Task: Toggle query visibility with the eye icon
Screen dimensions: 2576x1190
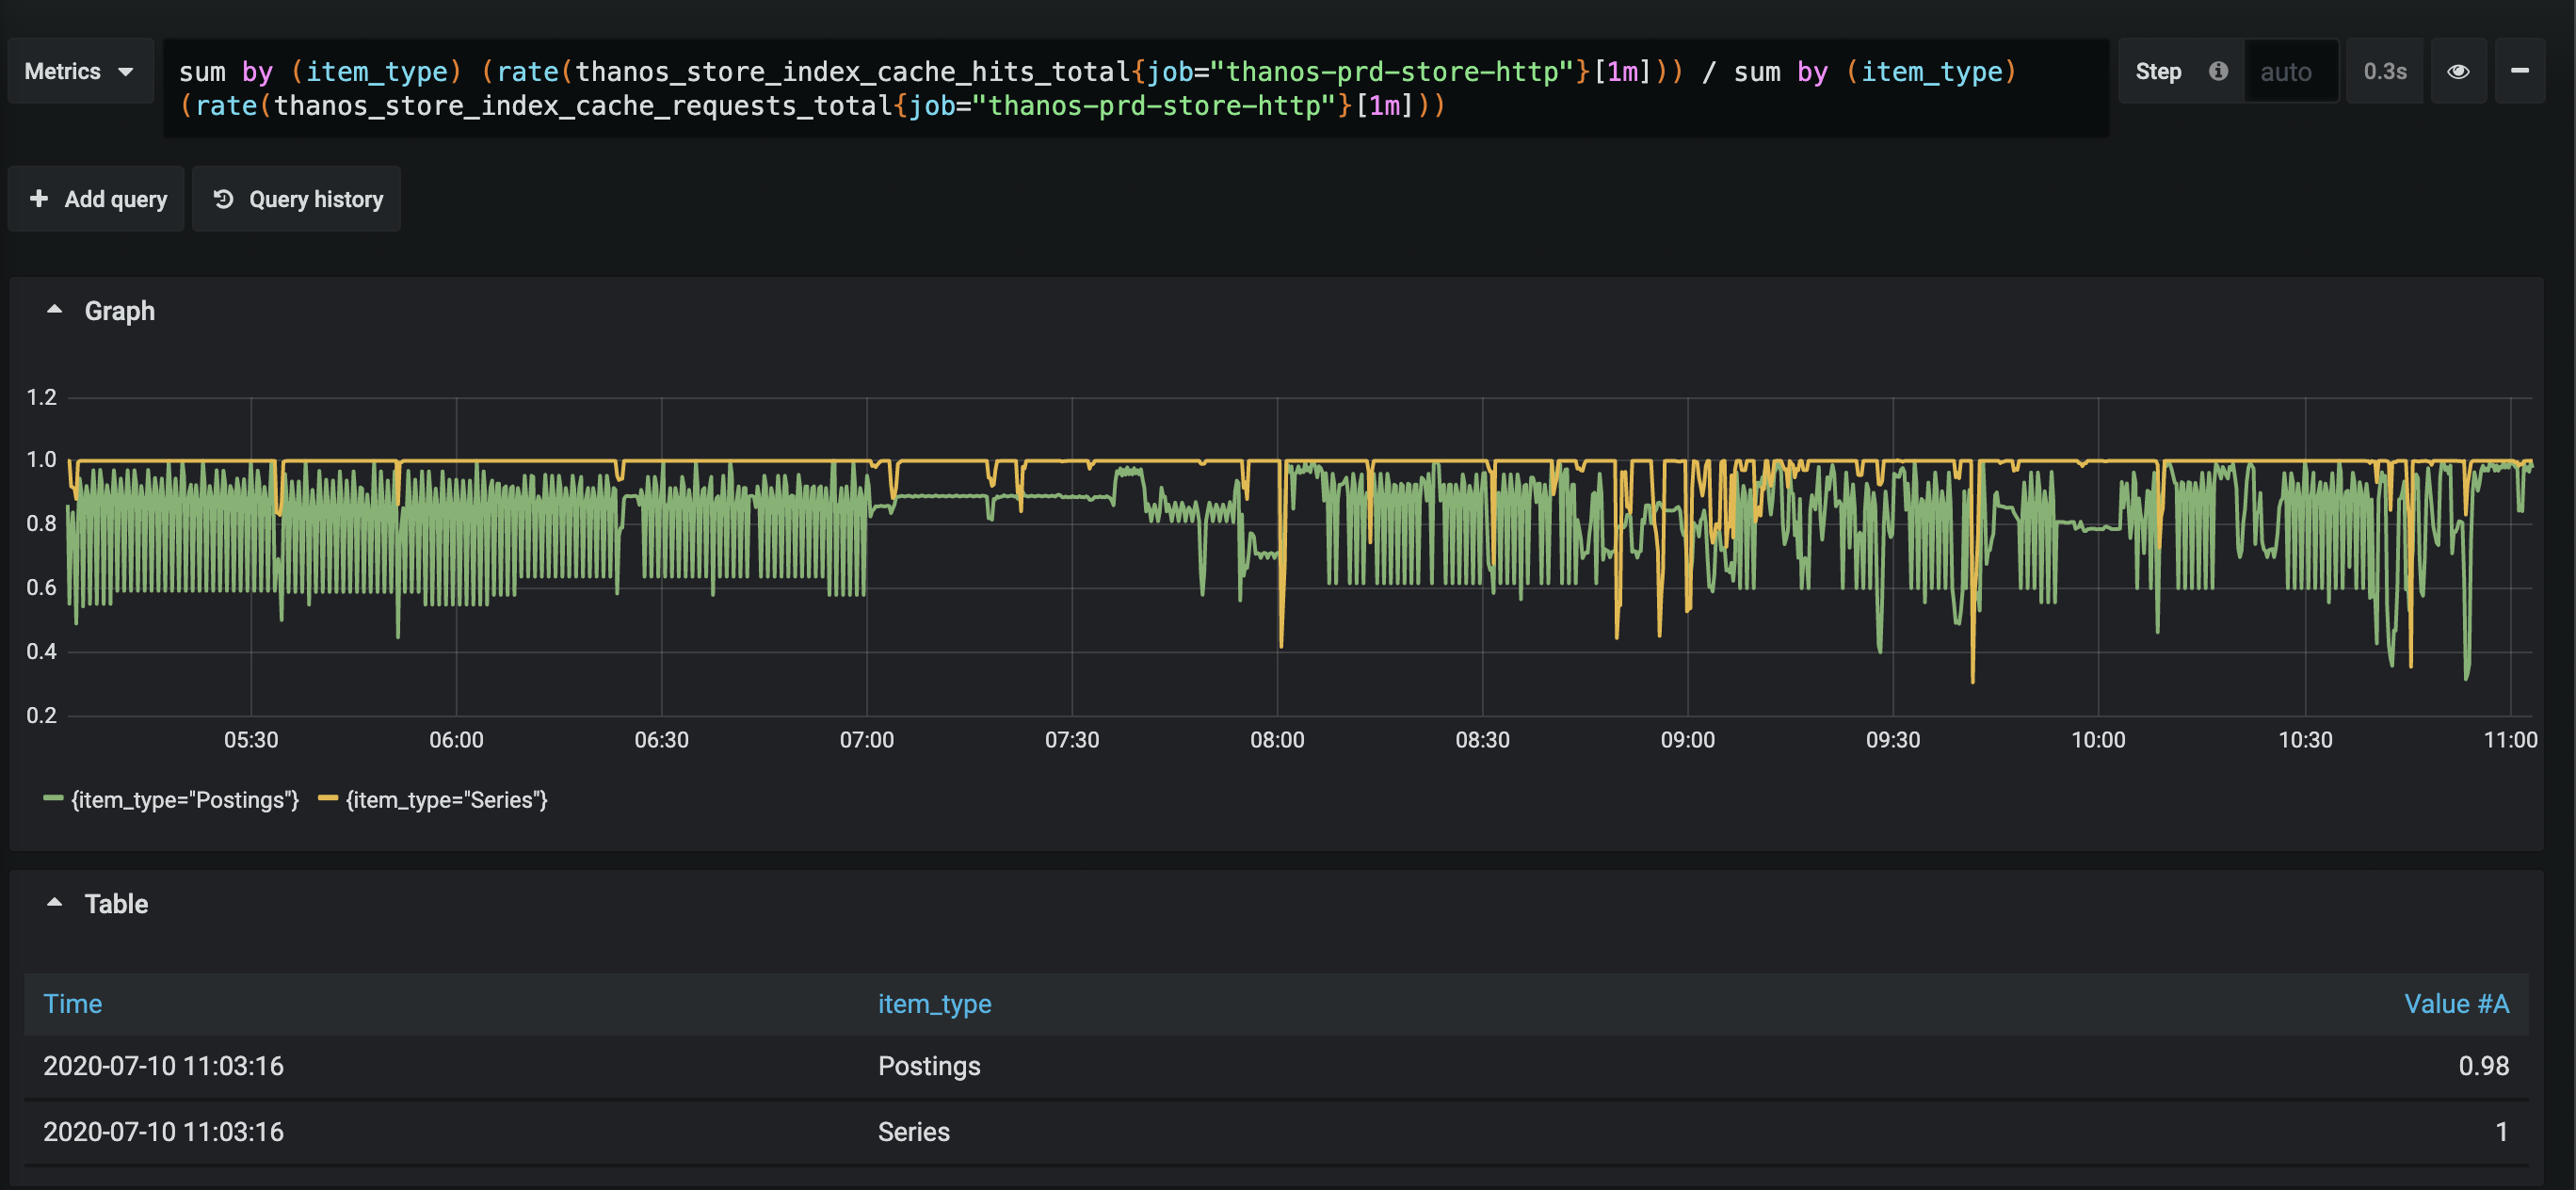Action: click(2458, 71)
